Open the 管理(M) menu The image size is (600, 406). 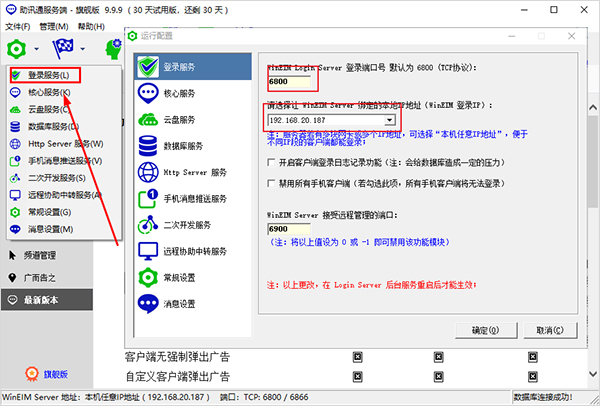click(x=54, y=26)
